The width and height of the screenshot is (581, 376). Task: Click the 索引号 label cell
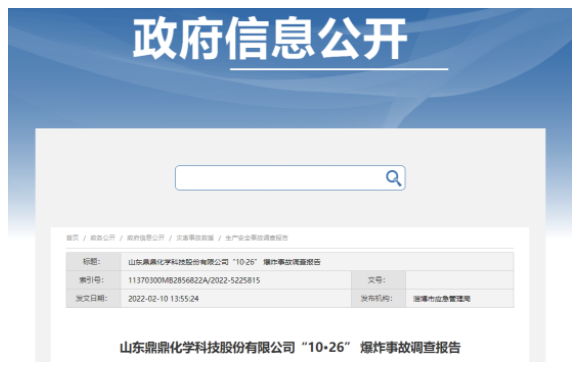(93, 280)
